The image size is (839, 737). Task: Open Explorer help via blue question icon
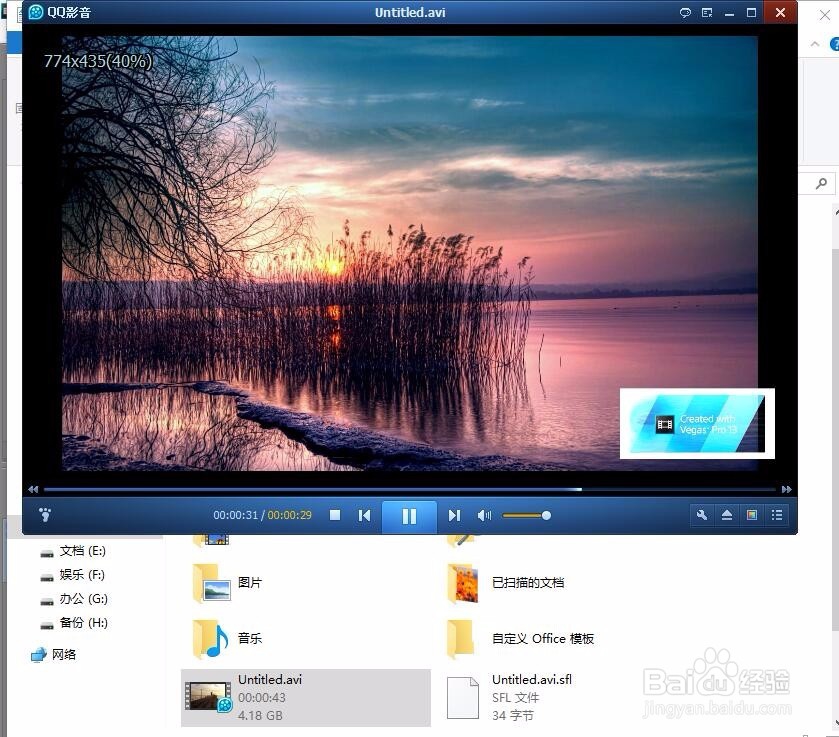tap(835, 44)
